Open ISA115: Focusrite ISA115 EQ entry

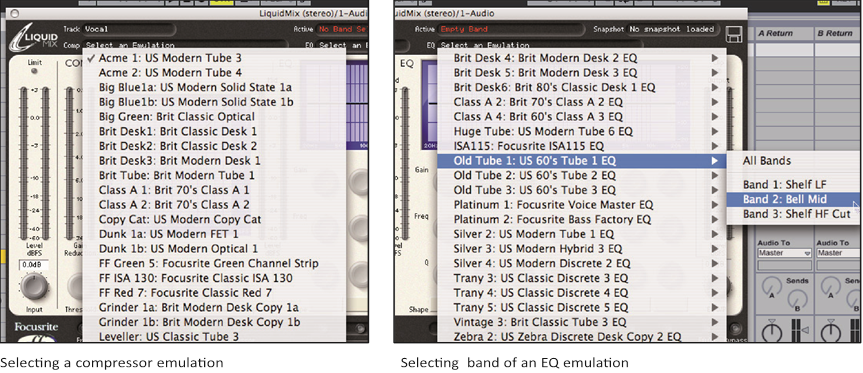[x=582, y=146]
